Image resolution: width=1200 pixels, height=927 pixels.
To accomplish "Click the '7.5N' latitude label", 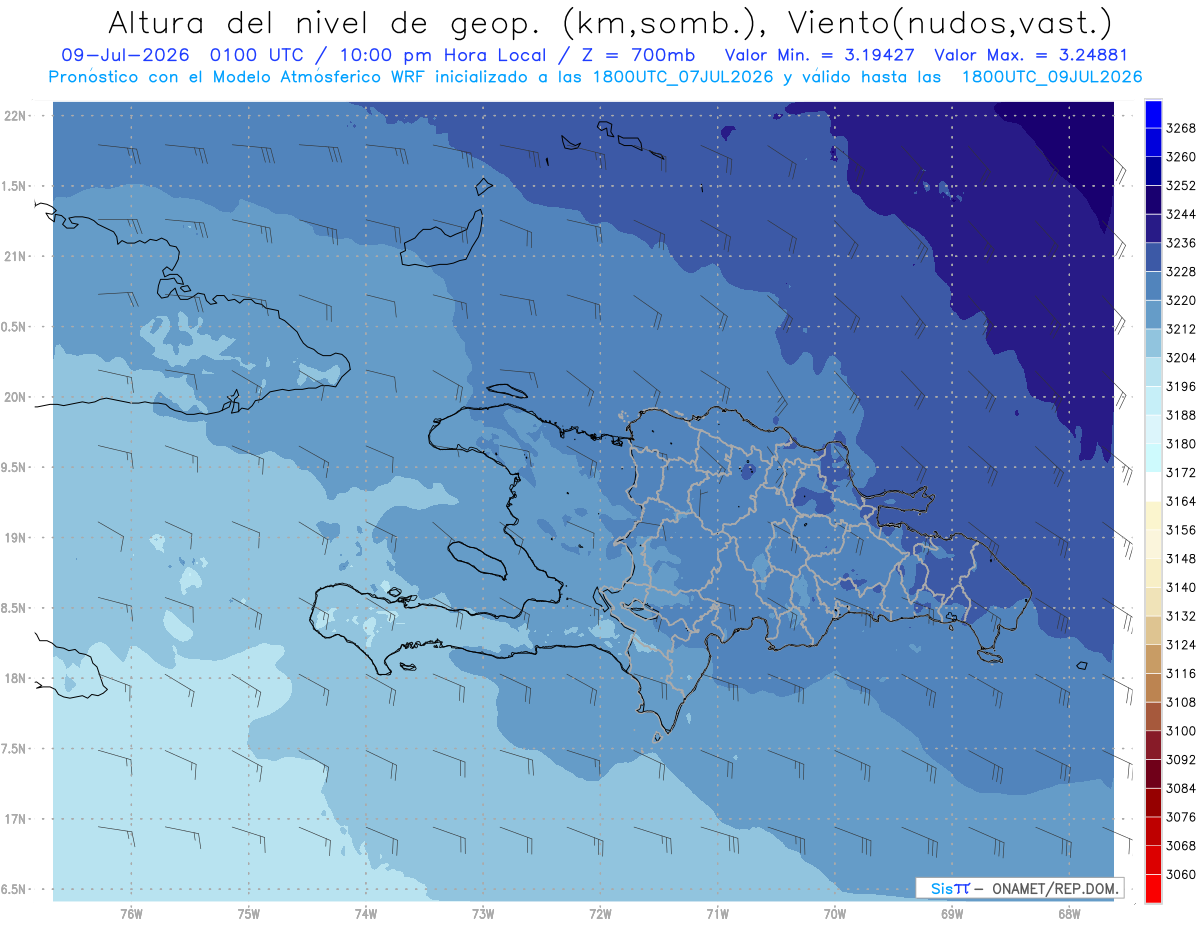I will 14,749.
